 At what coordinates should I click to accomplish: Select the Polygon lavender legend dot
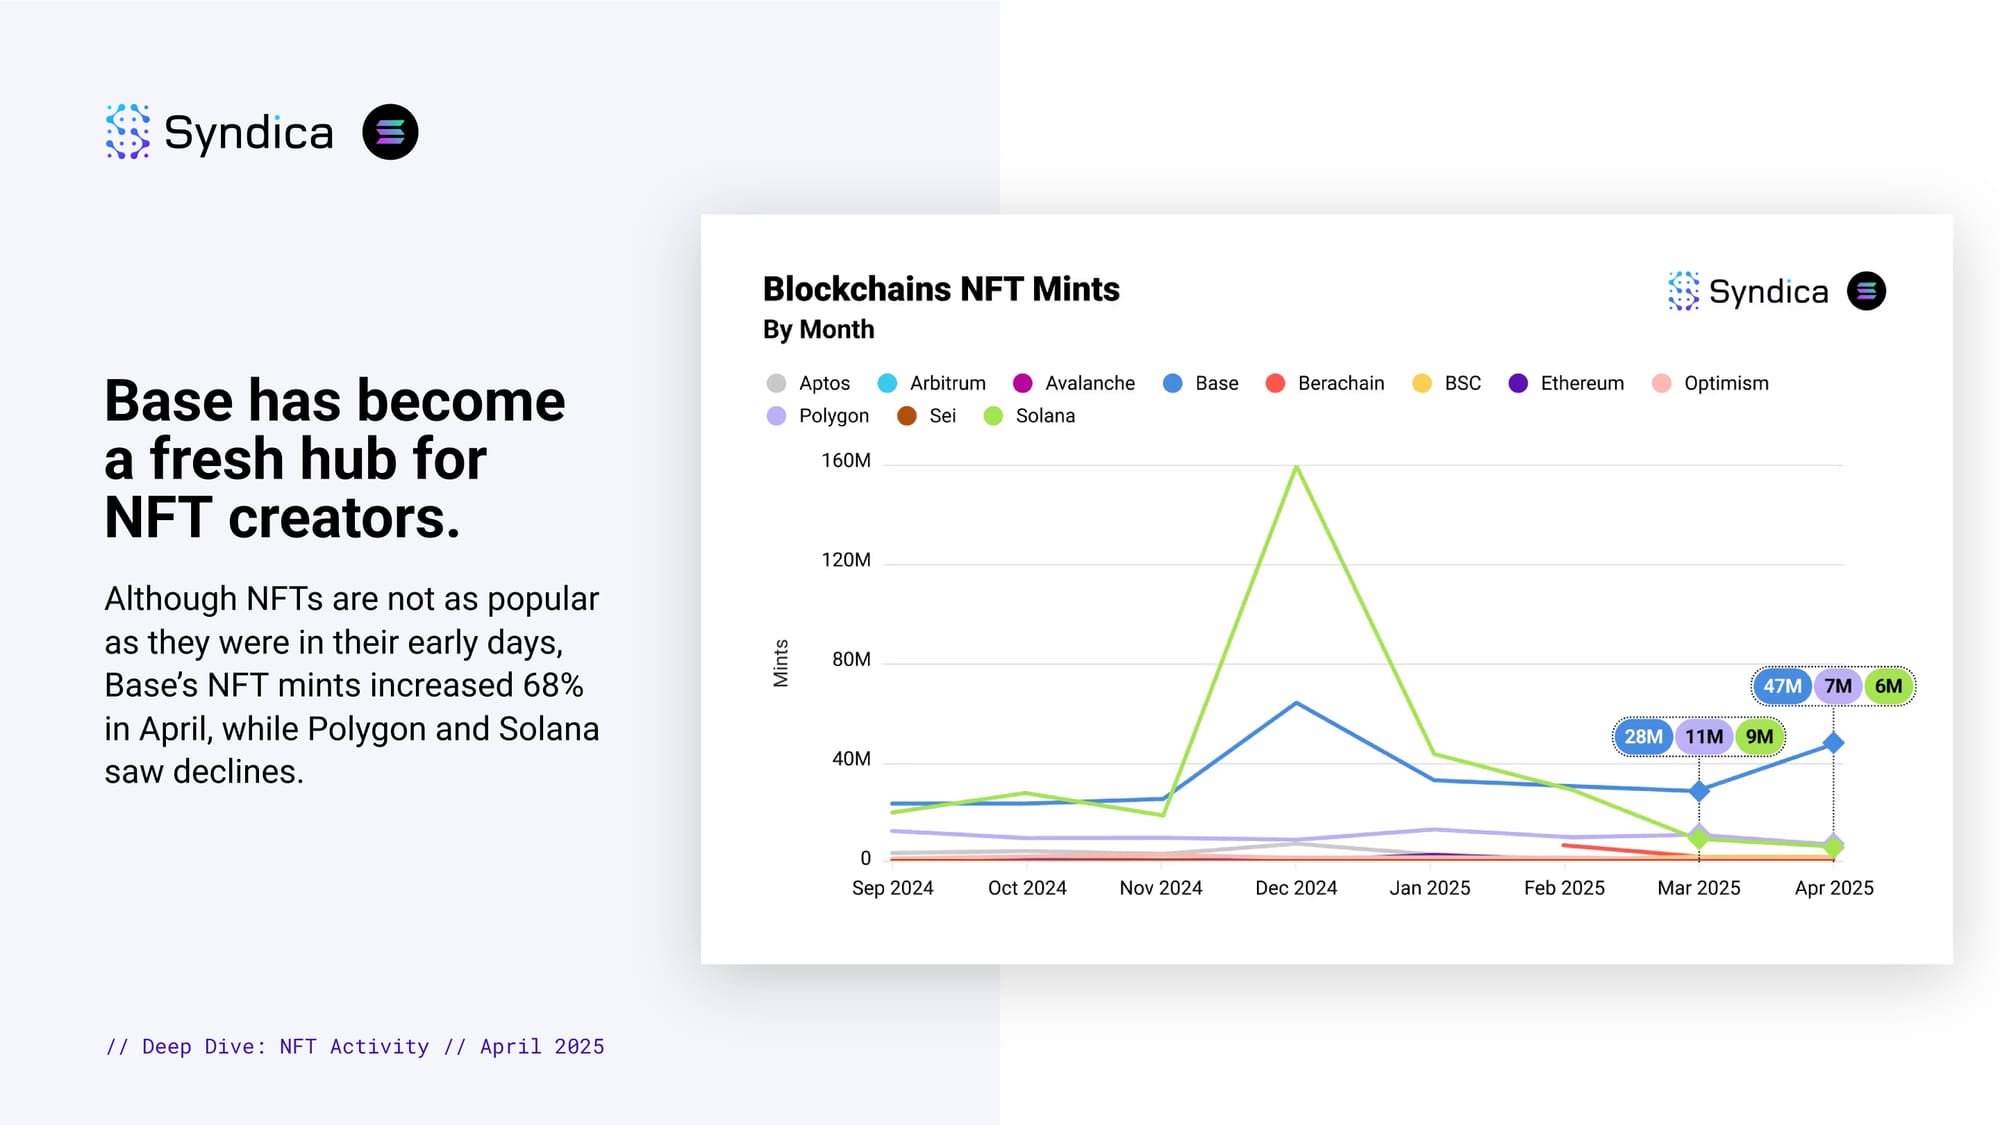[776, 416]
